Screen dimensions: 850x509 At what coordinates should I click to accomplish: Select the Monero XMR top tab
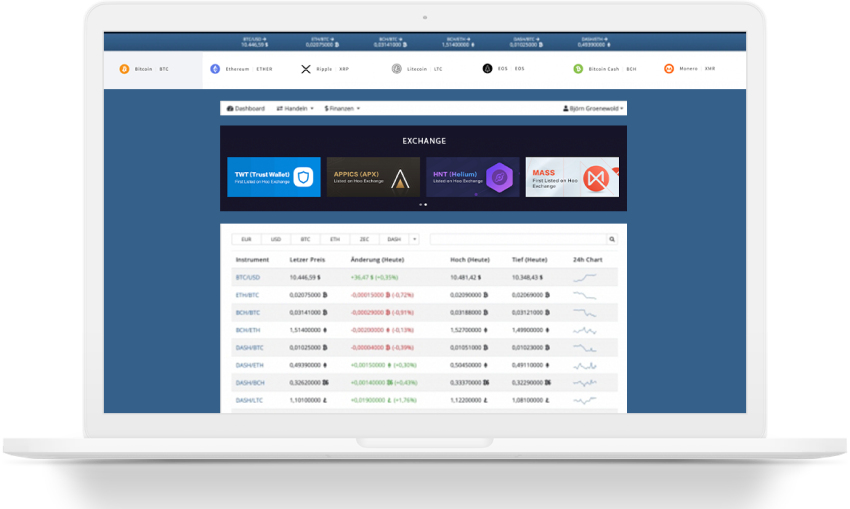click(690, 68)
